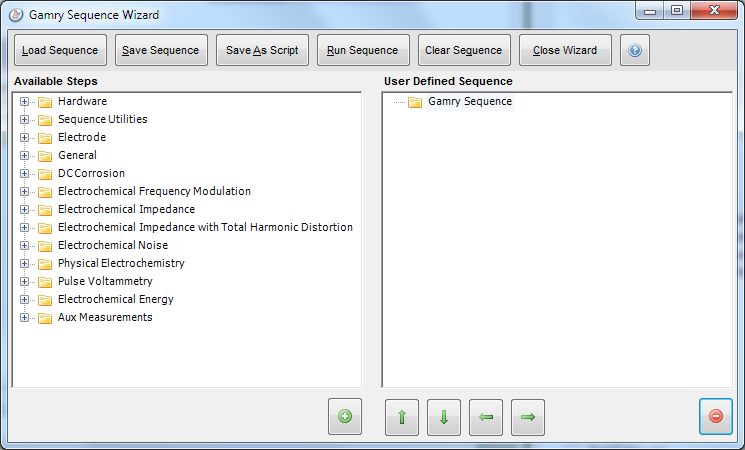Image resolution: width=745 pixels, height=450 pixels.
Task: Select the Gamry Sequence root label
Action: point(470,102)
